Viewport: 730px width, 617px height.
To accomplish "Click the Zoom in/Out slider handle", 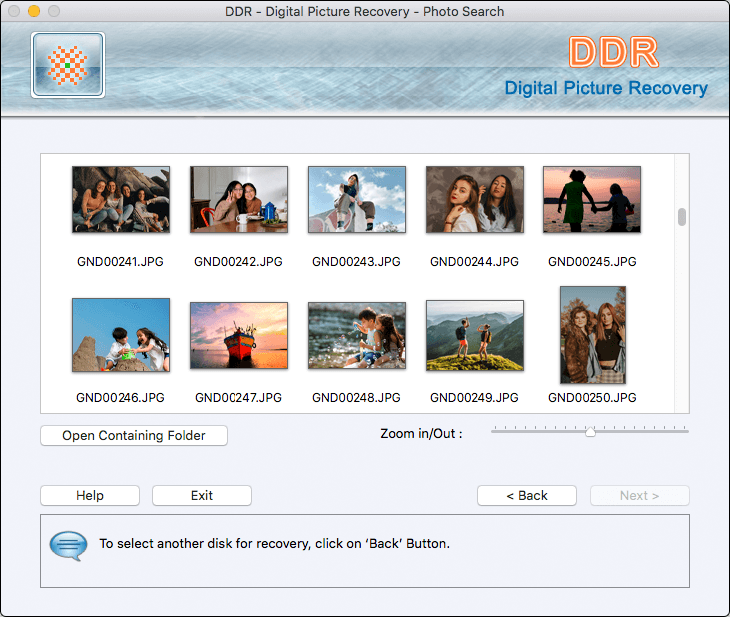I will click(x=590, y=432).
